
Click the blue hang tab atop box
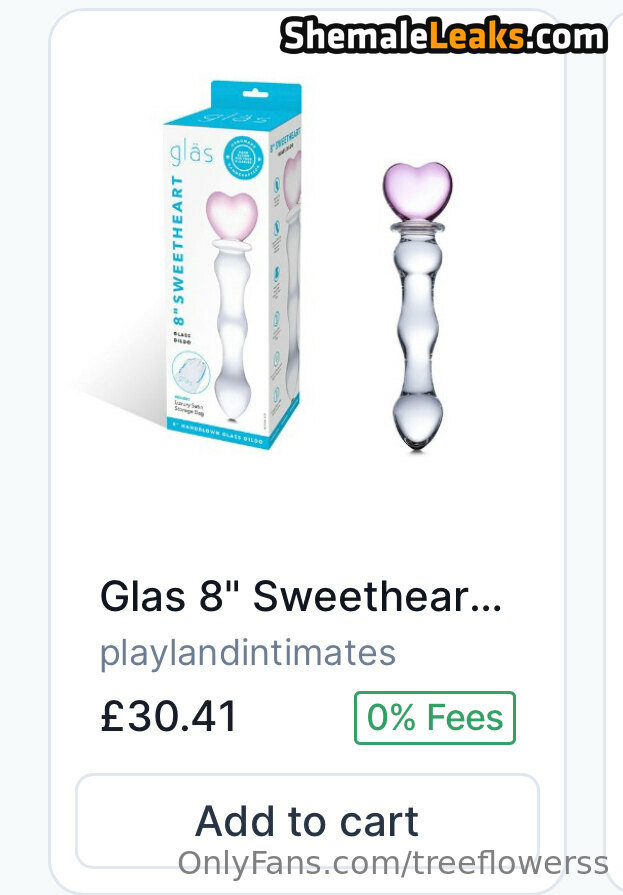256,98
